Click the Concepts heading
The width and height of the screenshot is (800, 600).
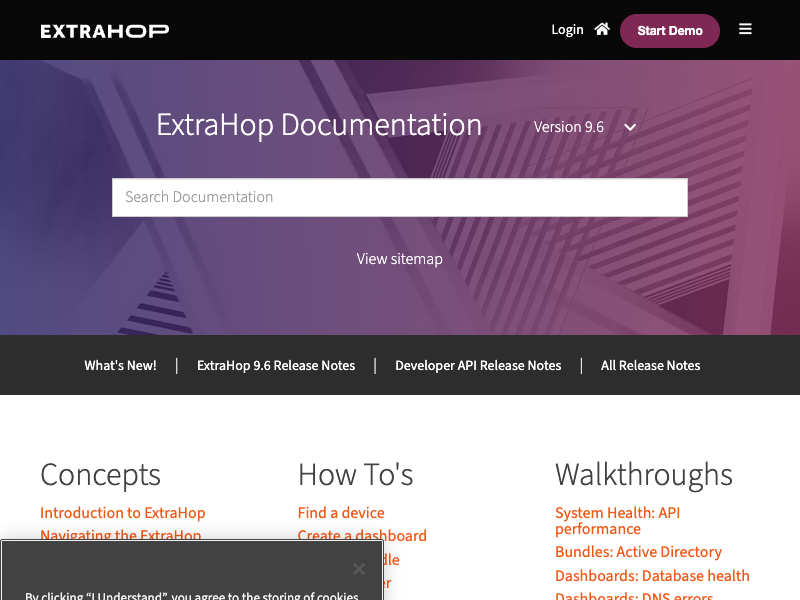(101, 474)
